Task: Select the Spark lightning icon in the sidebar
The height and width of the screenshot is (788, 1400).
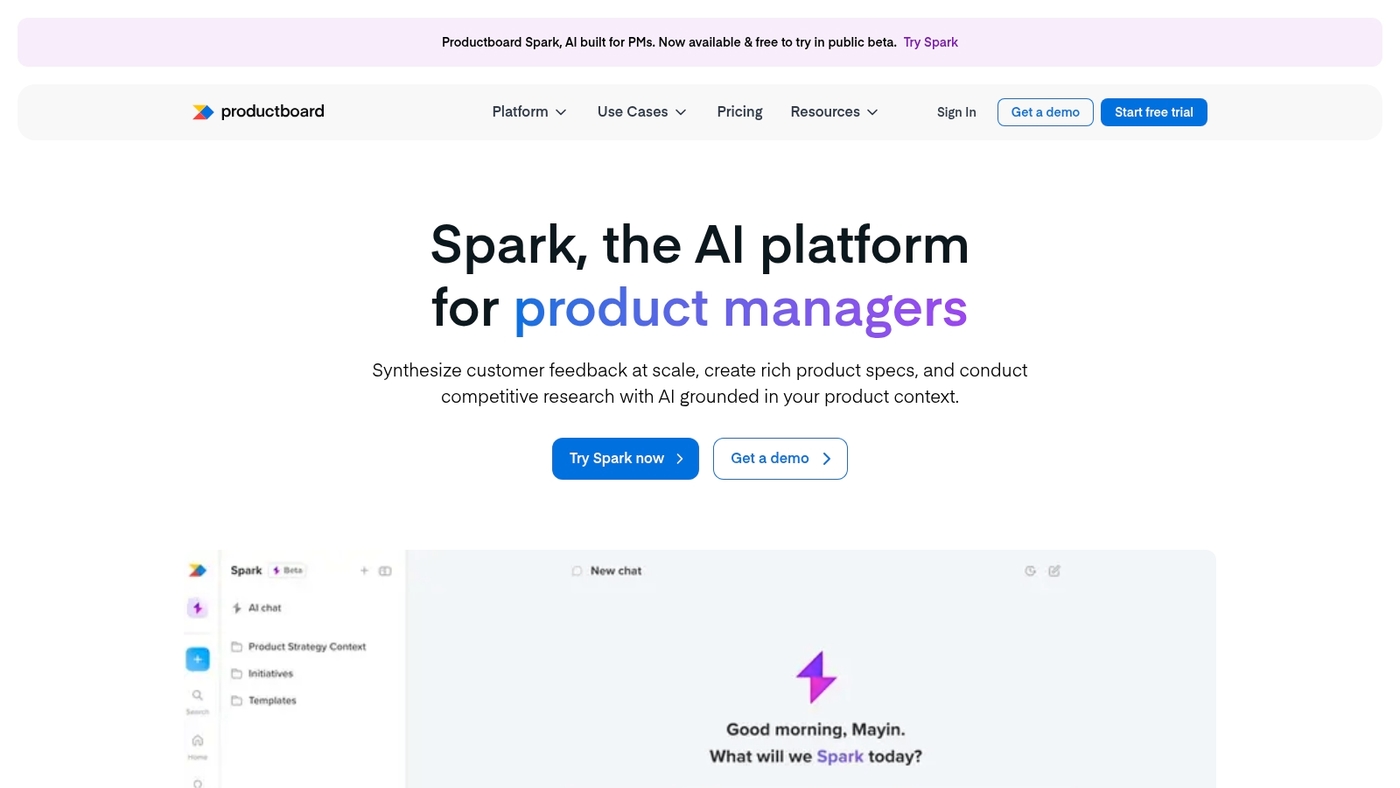Action: point(197,607)
